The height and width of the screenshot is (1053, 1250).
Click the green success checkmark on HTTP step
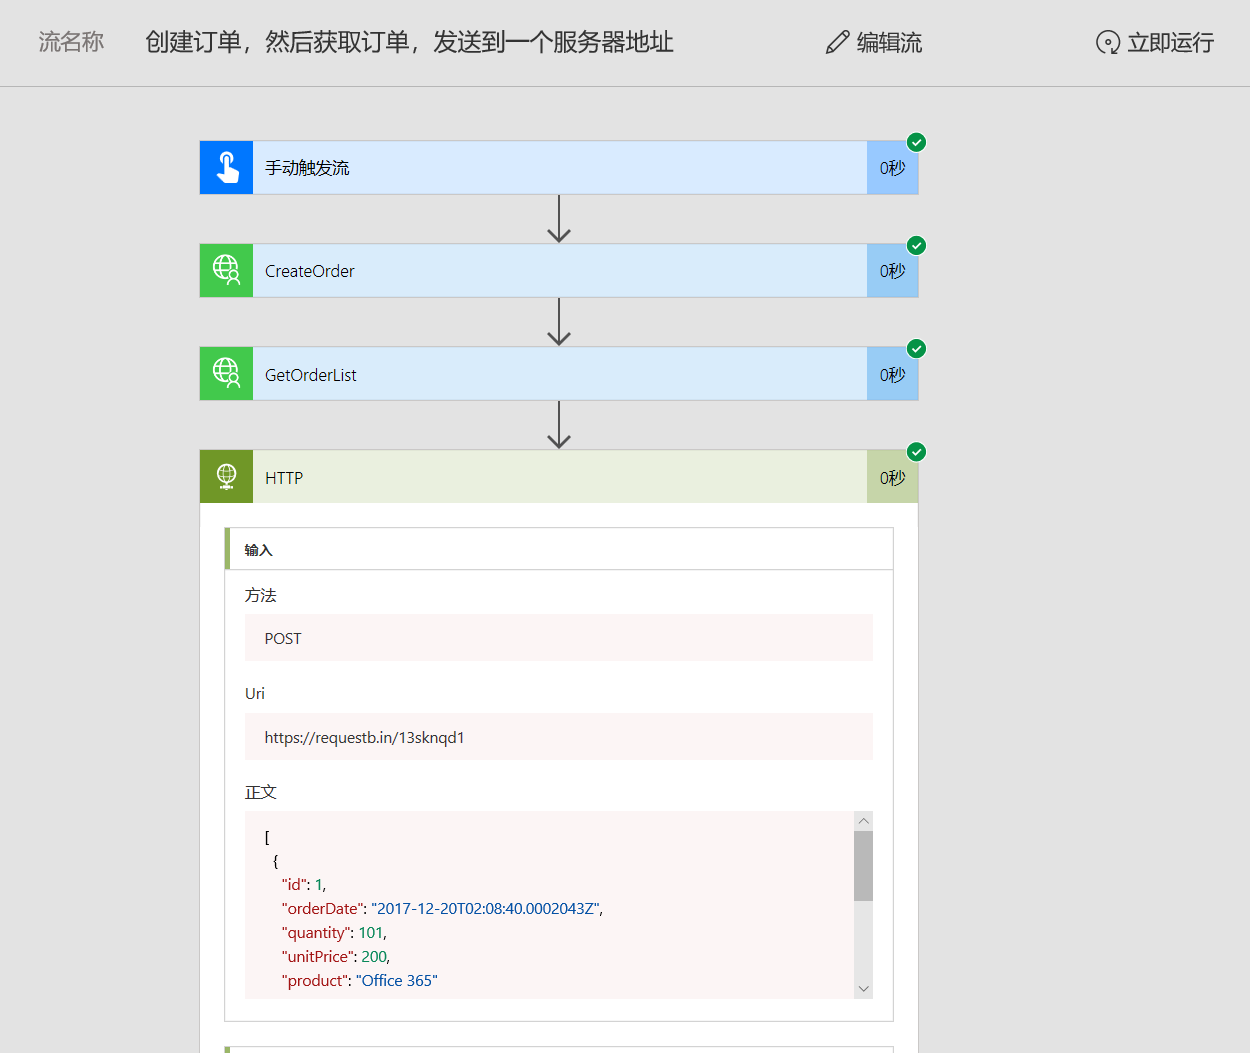click(917, 451)
